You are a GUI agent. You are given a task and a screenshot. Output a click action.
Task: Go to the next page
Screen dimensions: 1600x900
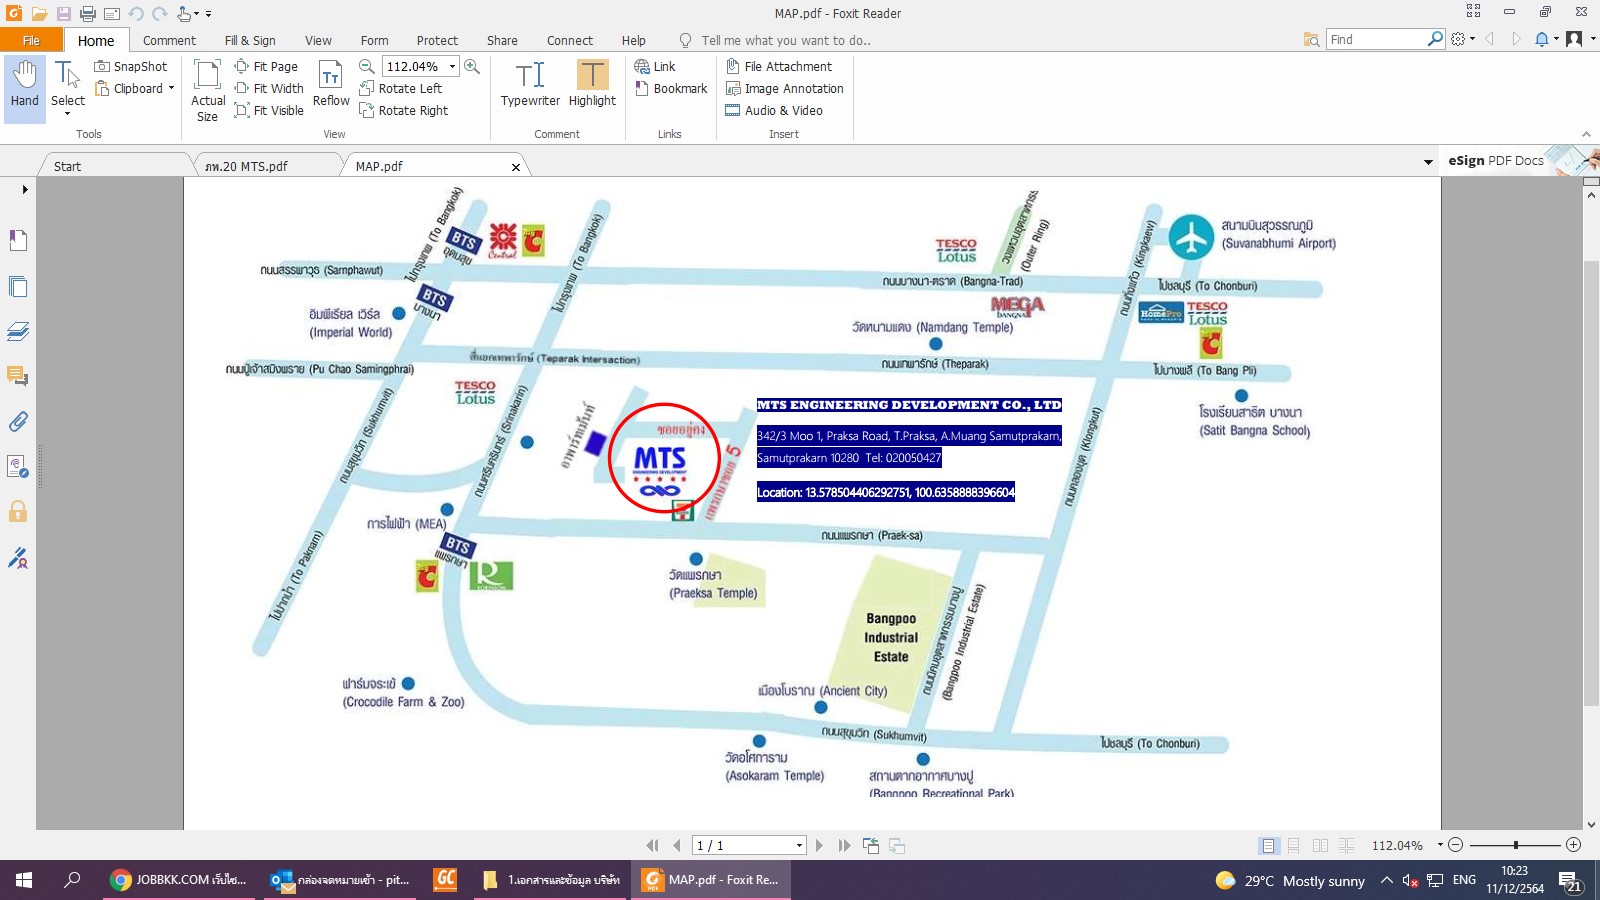[x=819, y=845]
